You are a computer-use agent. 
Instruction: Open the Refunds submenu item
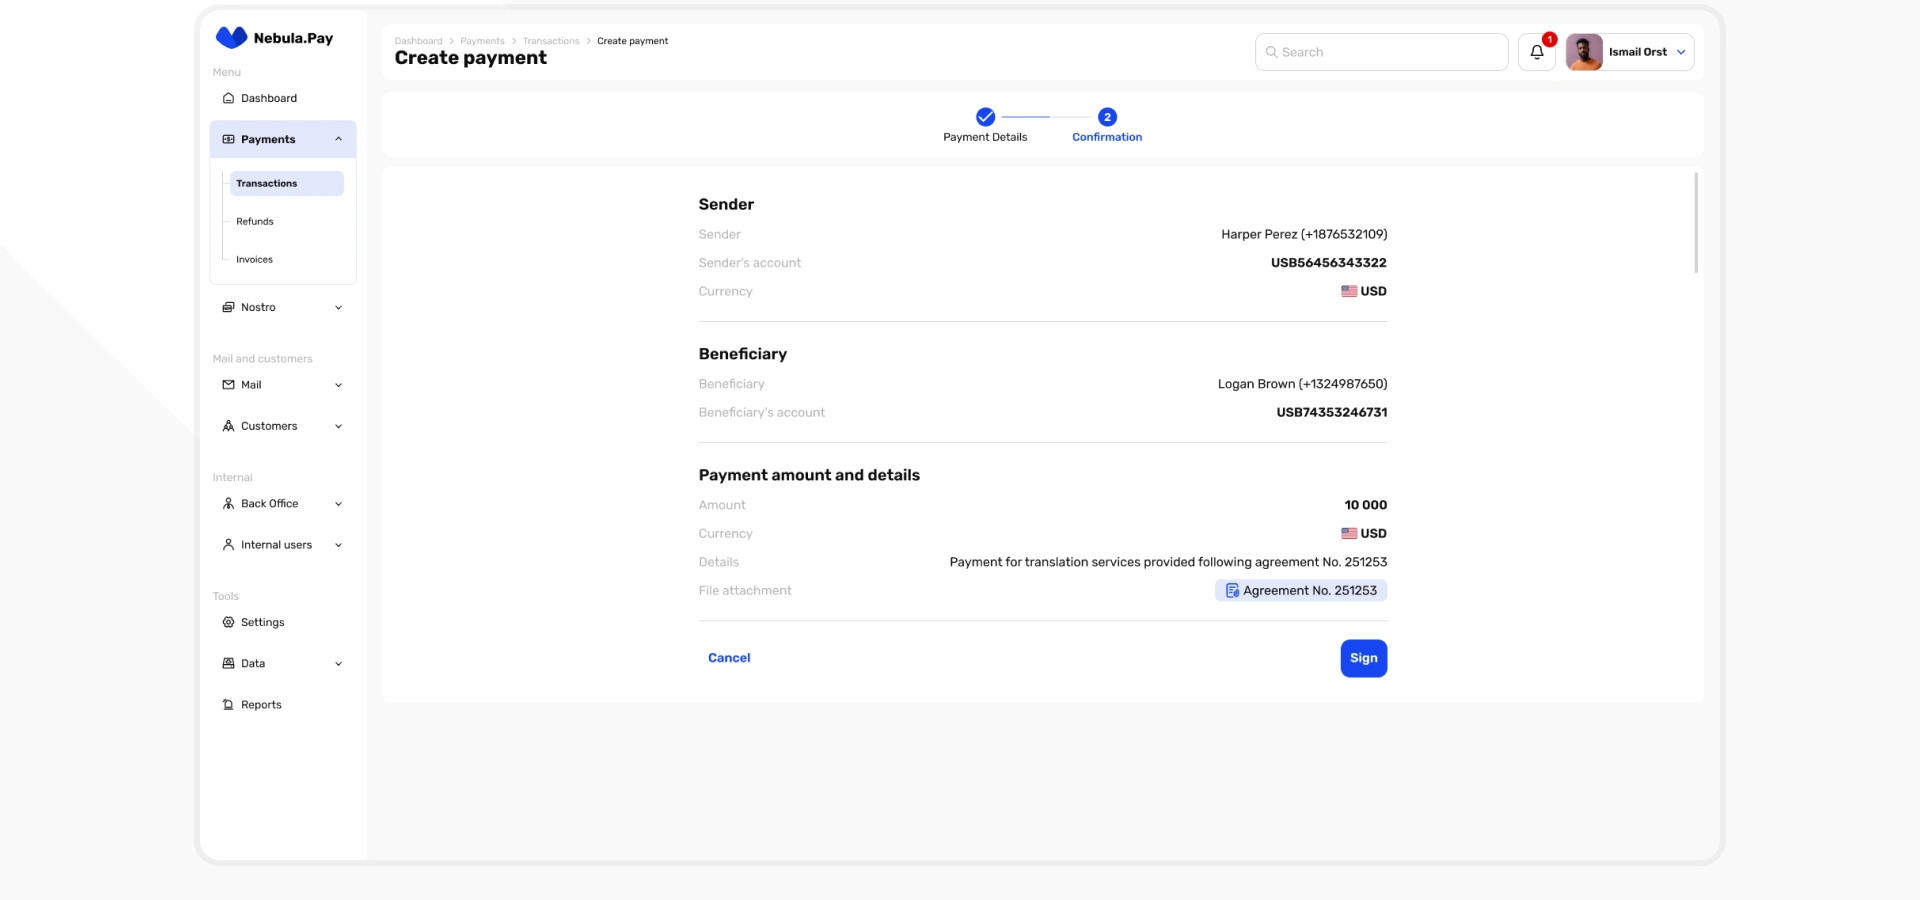(x=255, y=222)
